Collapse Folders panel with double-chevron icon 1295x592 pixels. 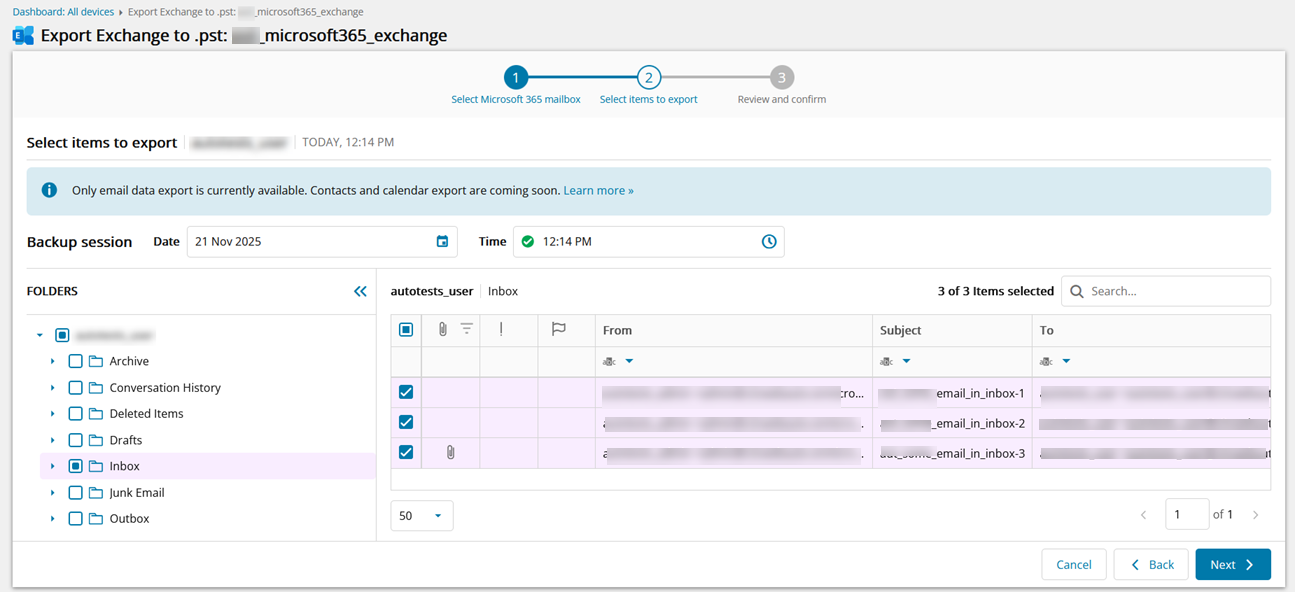coord(360,292)
